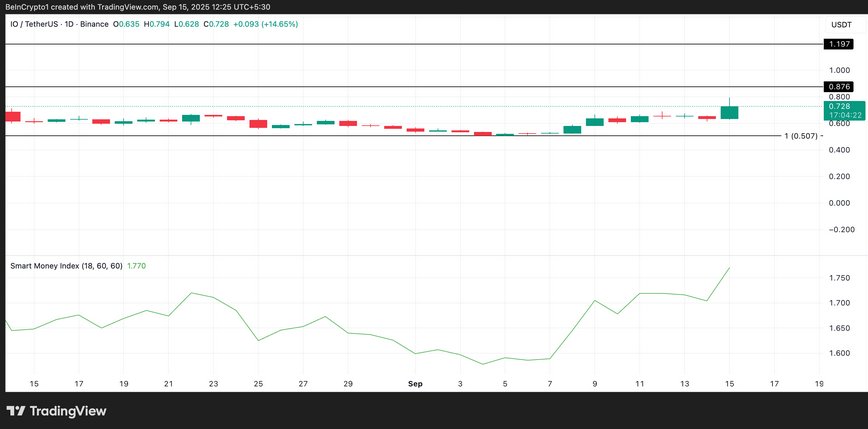Click the 17:04:22 bar countdown label
Screen dimensions: 868x429
point(838,116)
